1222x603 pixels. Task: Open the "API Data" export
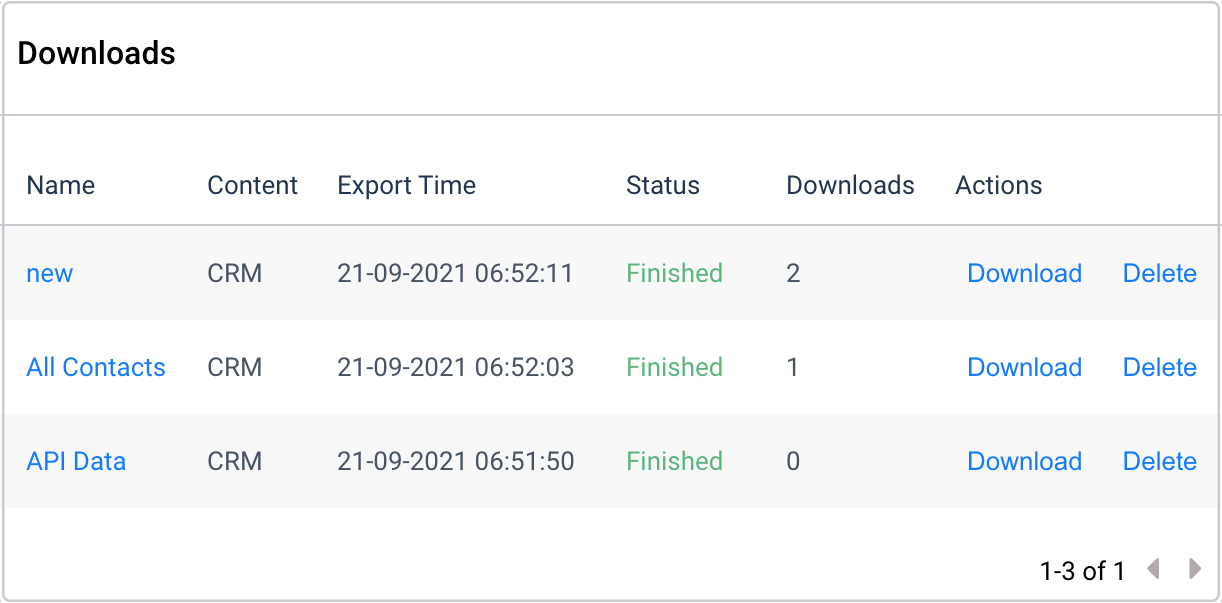point(76,461)
